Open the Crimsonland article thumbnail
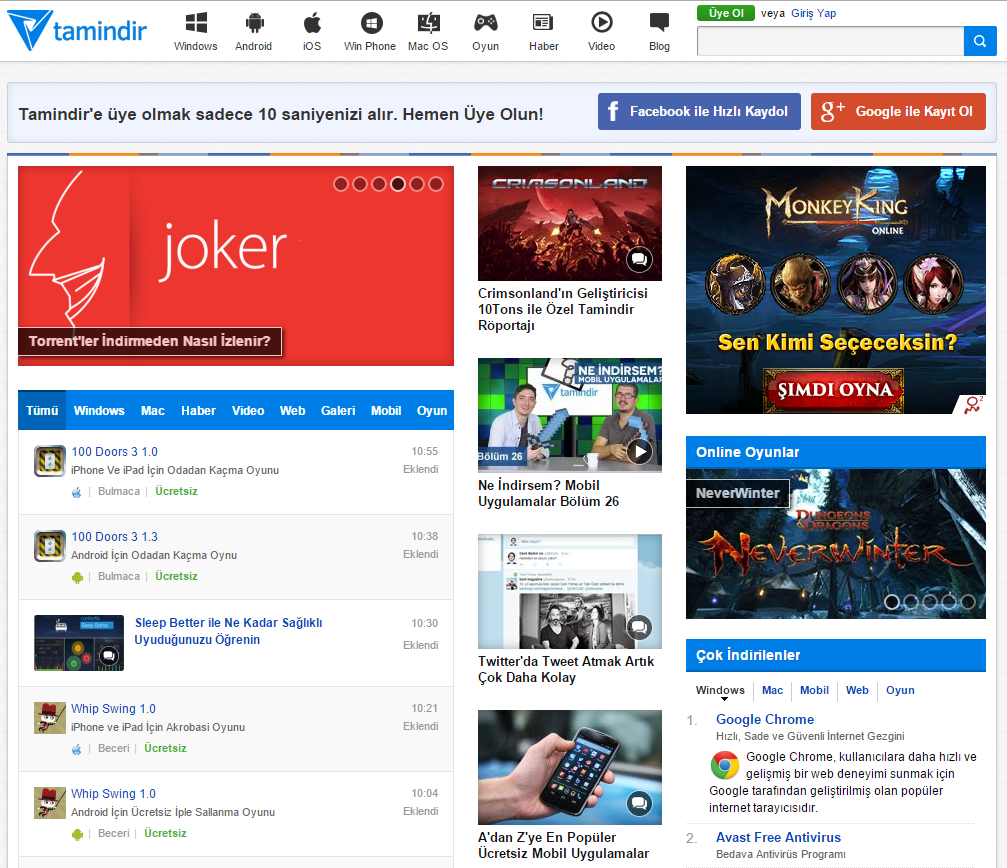 [x=570, y=223]
